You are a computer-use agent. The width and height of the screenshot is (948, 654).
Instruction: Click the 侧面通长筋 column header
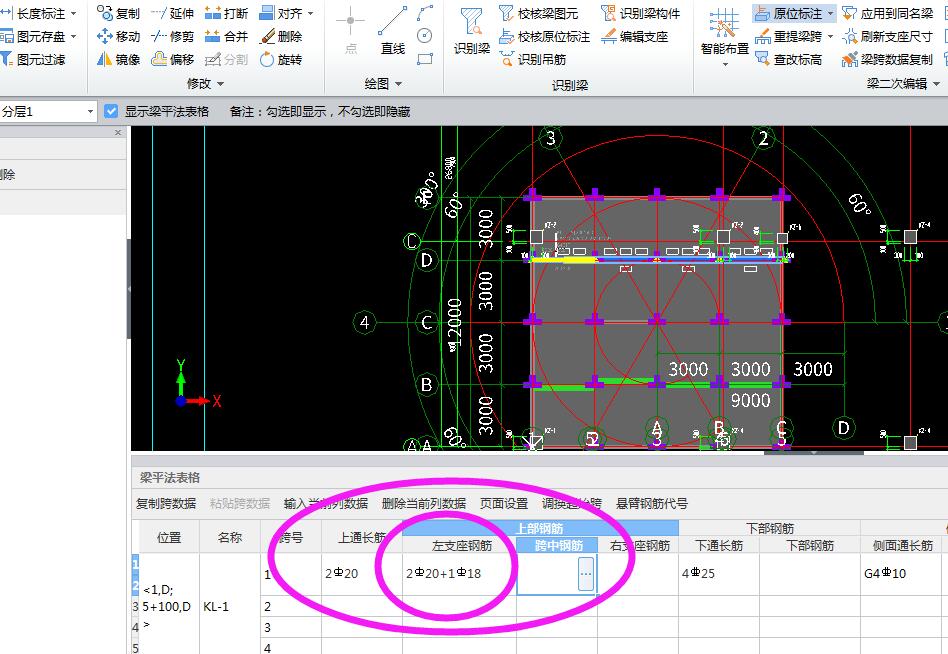click(x=902, y=545)
